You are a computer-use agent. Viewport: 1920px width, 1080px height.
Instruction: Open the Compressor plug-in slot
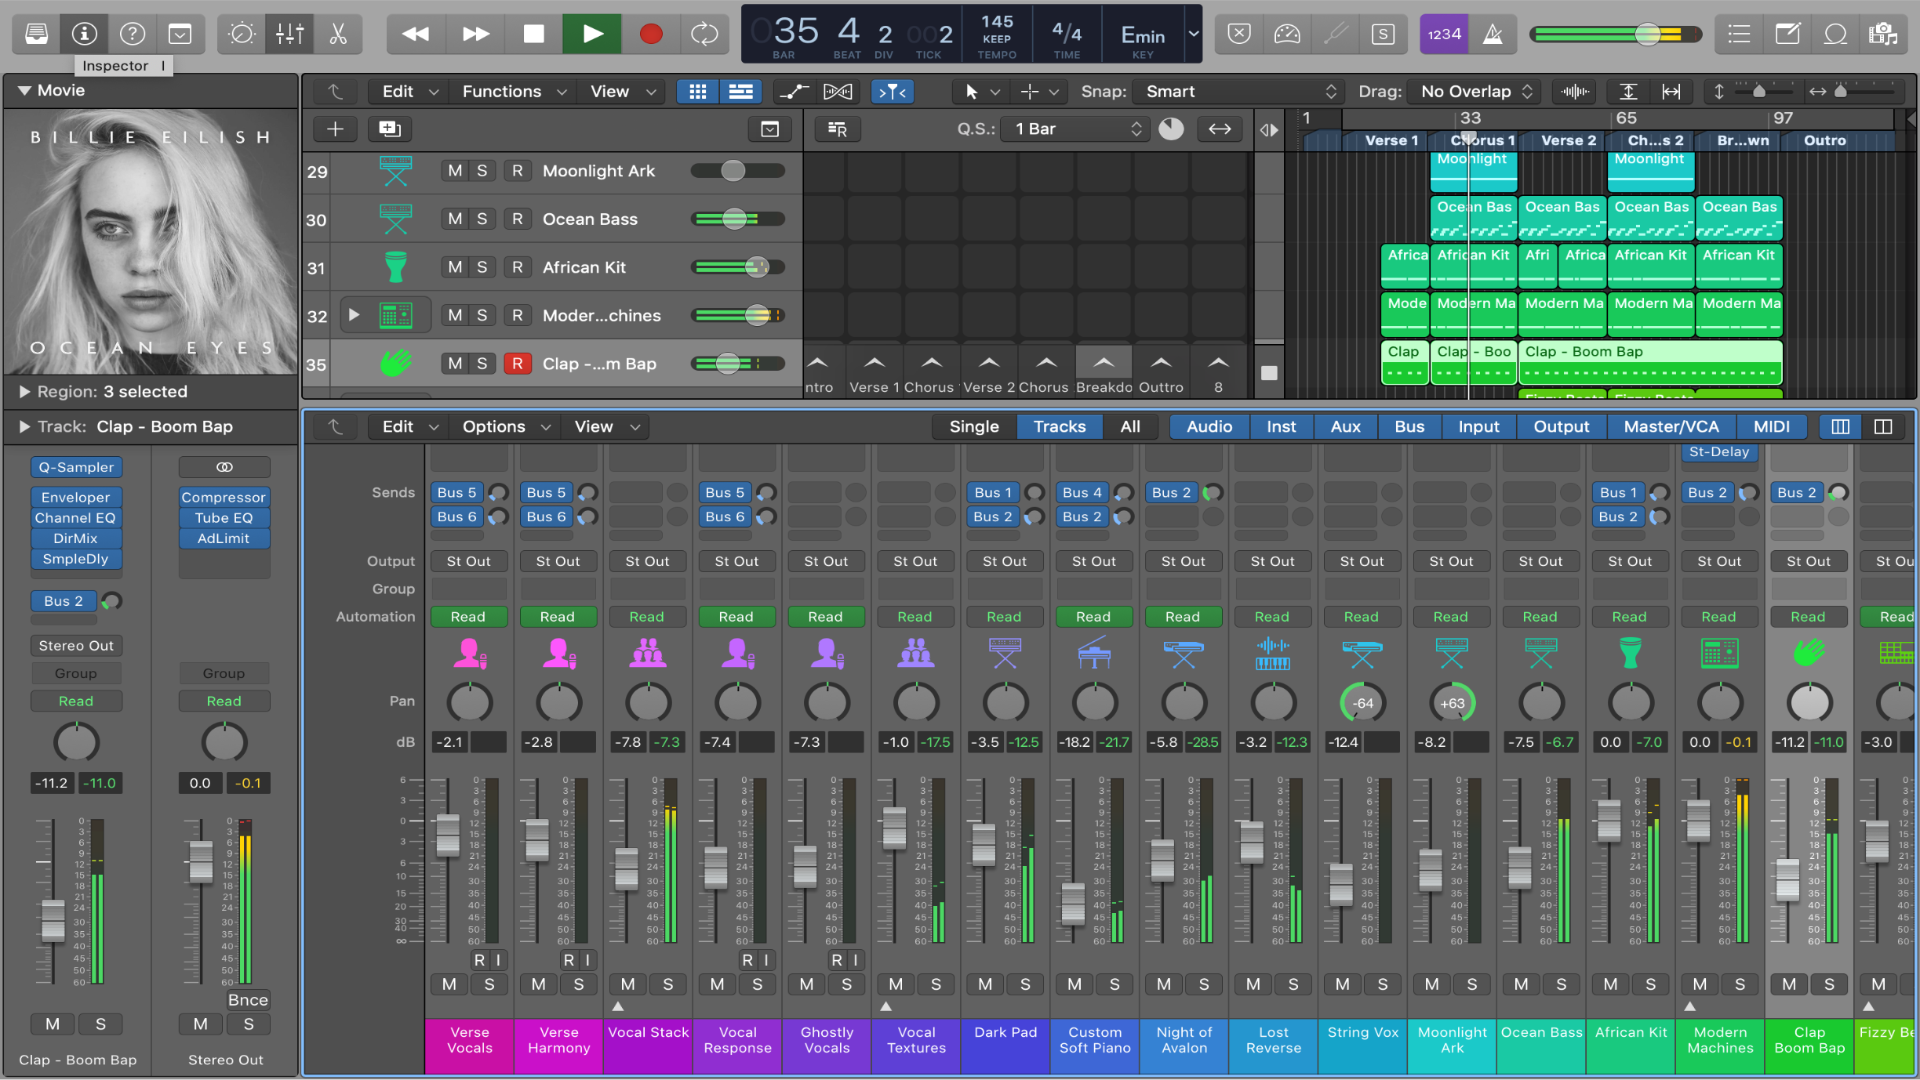(x=224, y=497)
